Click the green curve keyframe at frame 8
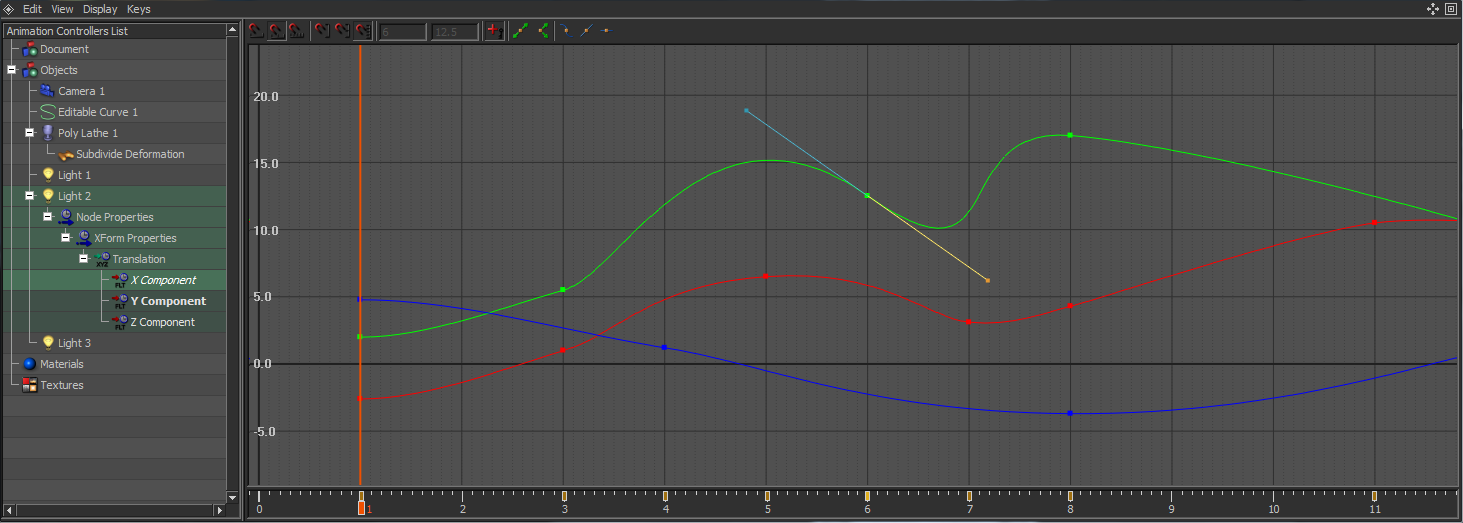This screenshot has width=1463, height=523. [x=1070, y=135]
